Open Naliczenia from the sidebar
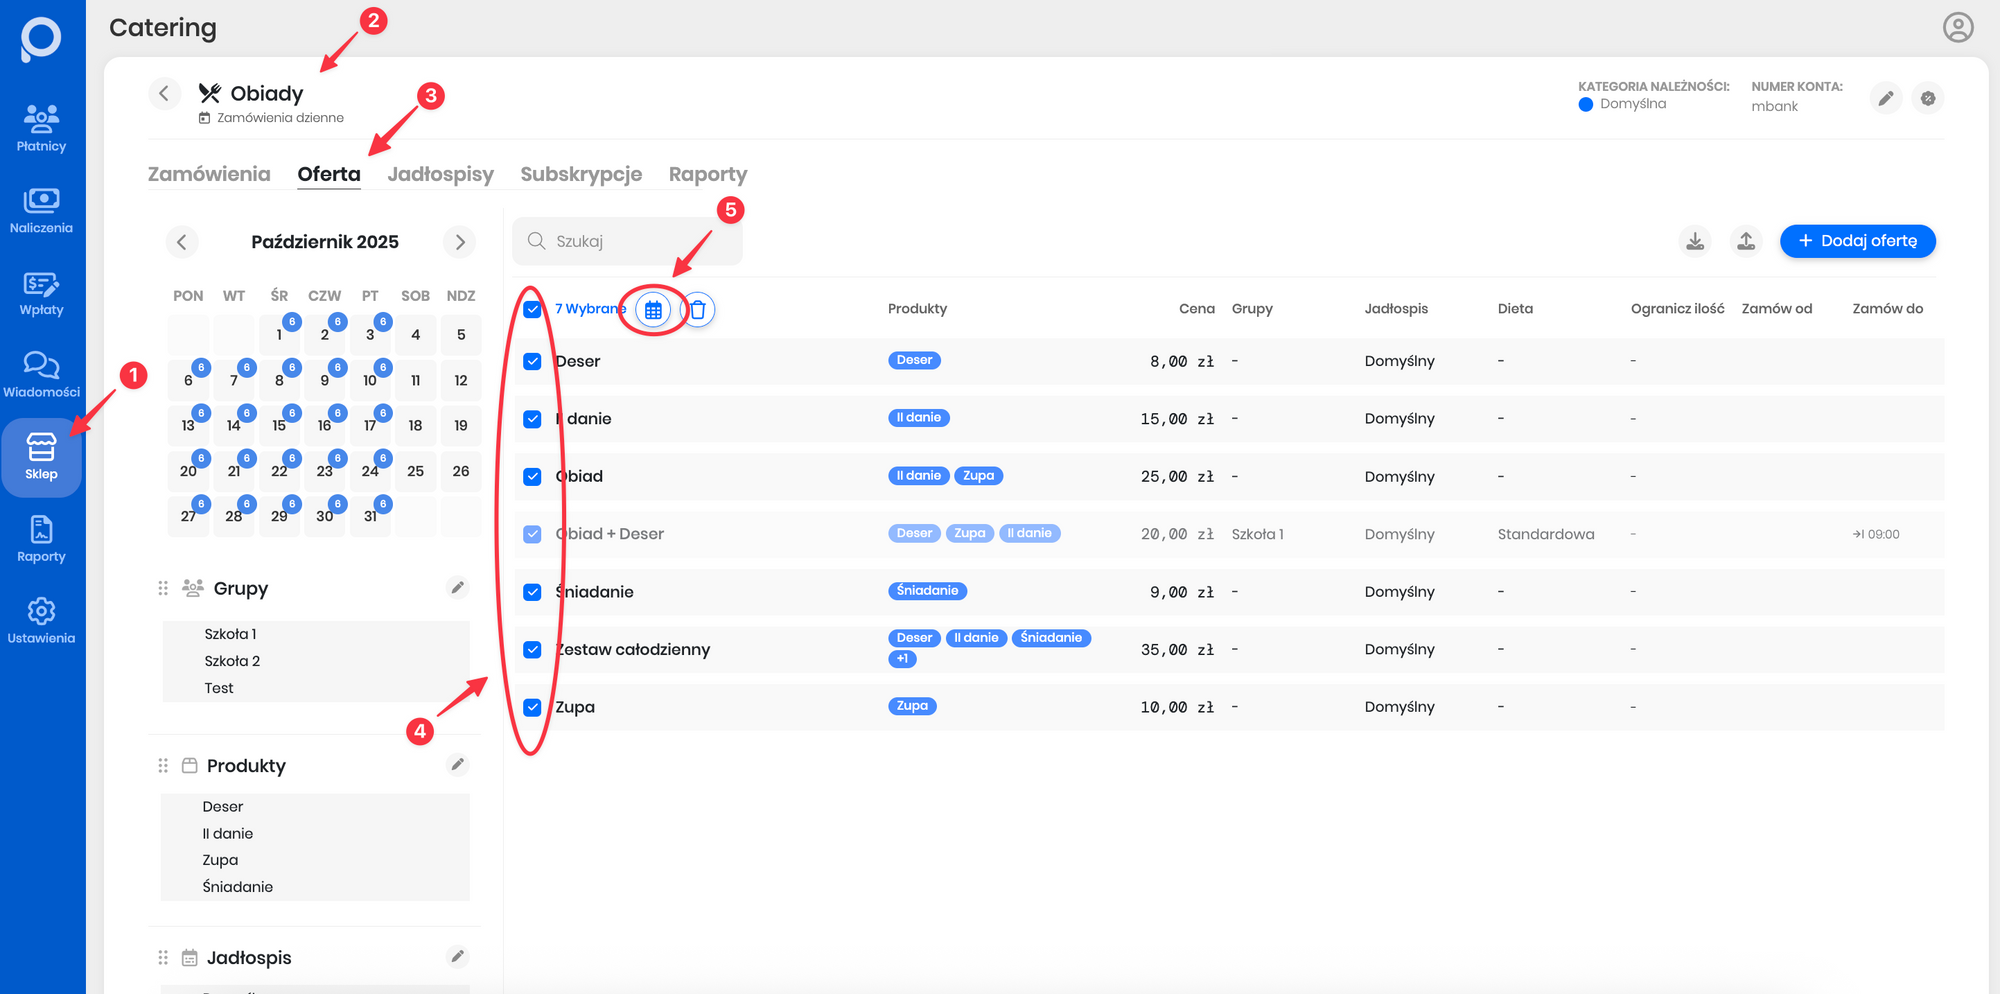The height and width of the screenshot is (994, 2000). 41,210
